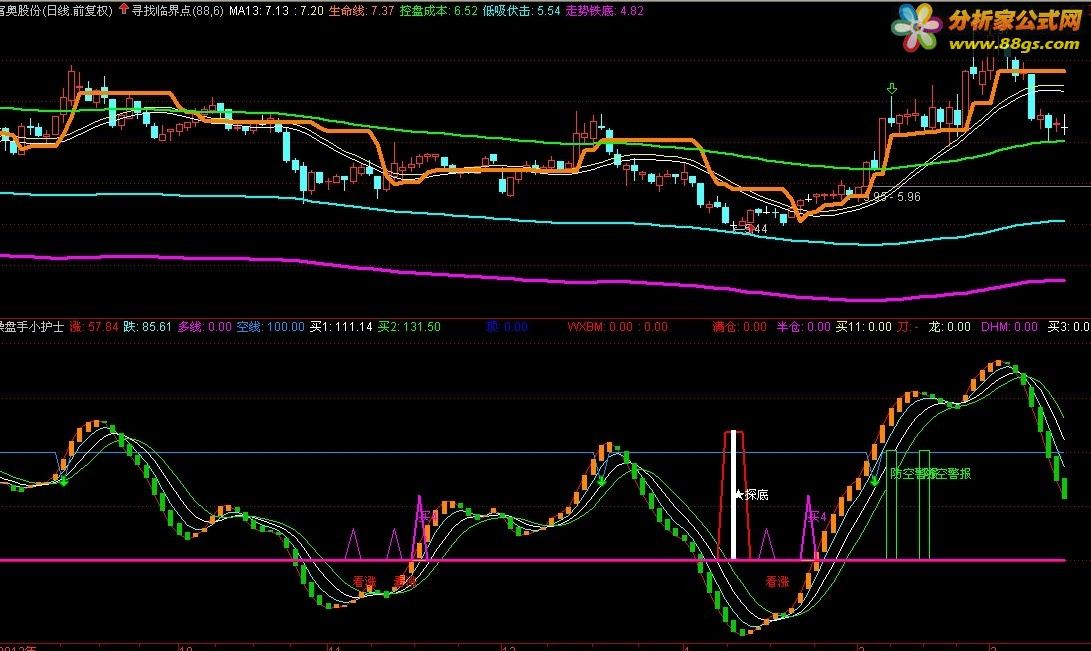Click the 买4 signal near the right trough
This screenshot has height=651, width=1091.
[817, 517]
